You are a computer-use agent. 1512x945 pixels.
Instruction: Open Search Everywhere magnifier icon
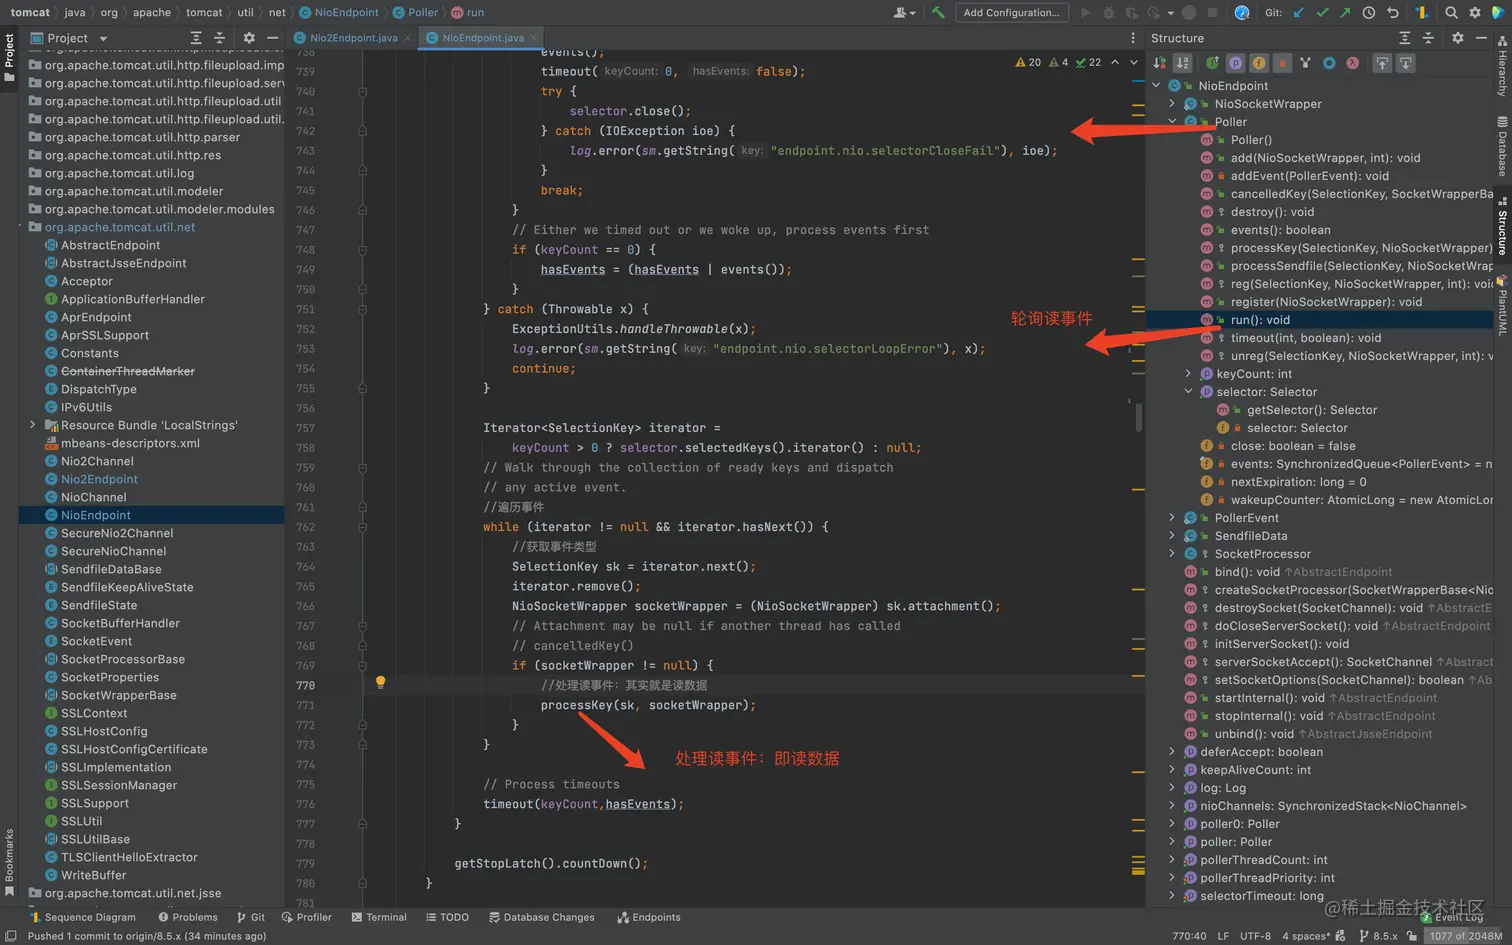pyautogui.click(x=1451, y=13)
